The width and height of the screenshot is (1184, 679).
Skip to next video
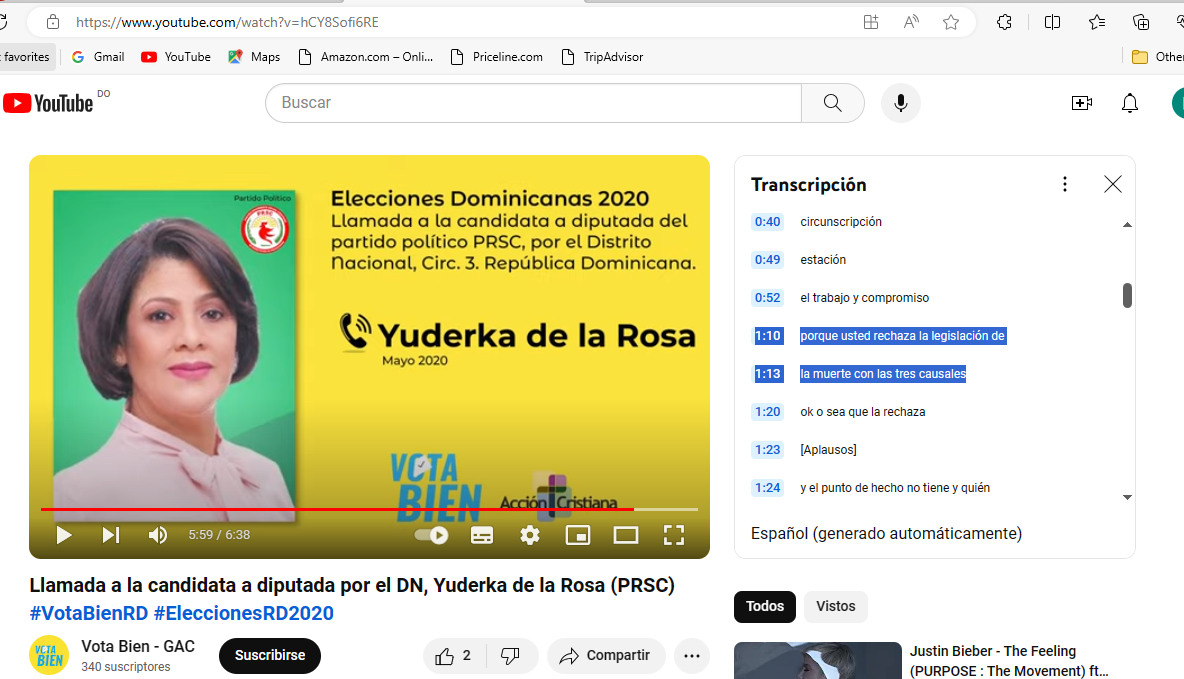(x=111, y=535)
